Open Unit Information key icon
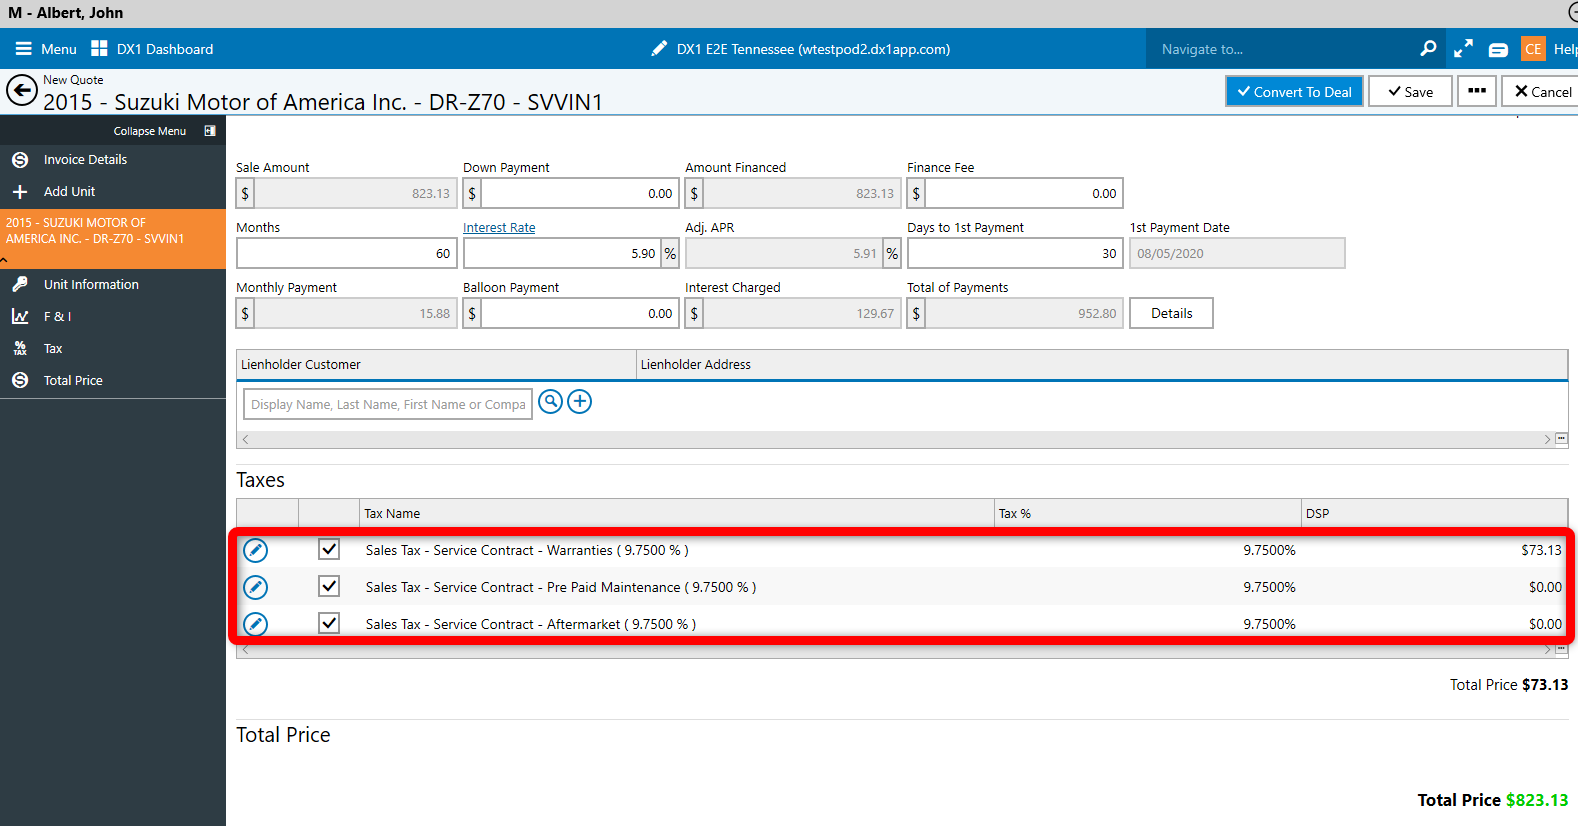1578x826 pixels. coord(20,285)
